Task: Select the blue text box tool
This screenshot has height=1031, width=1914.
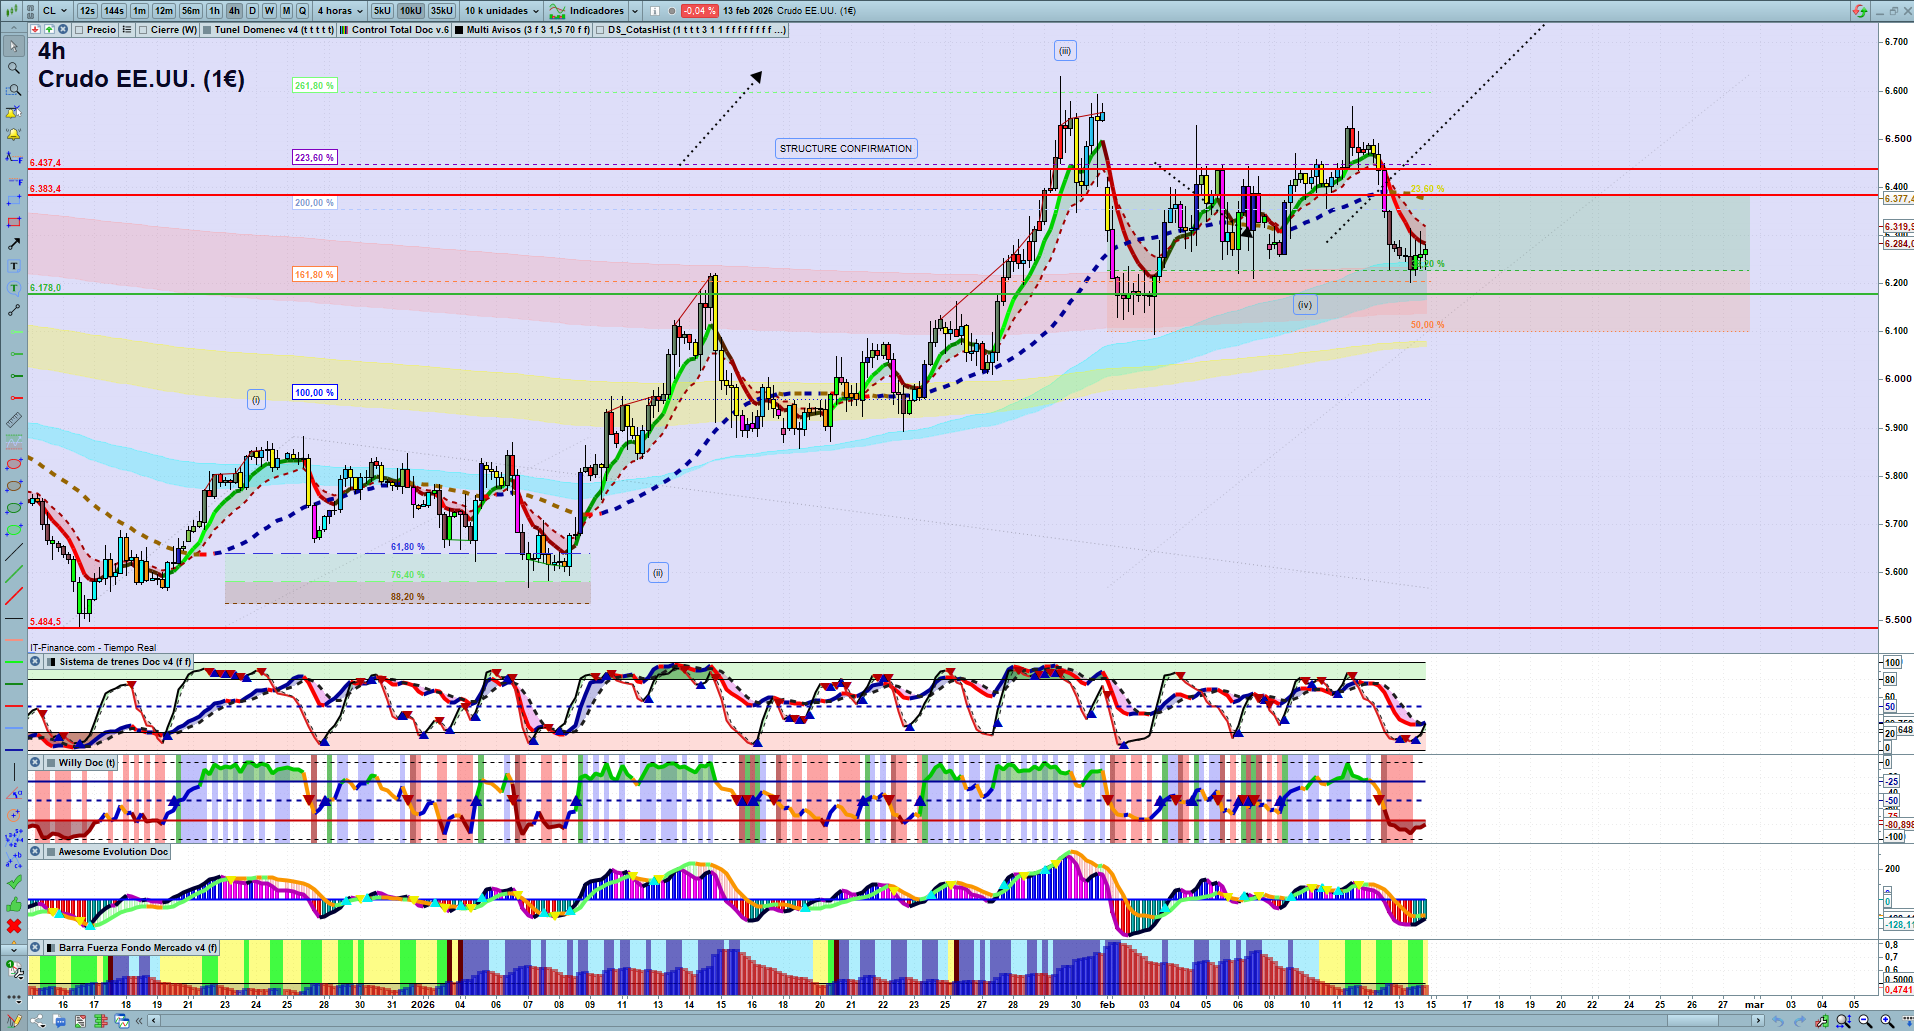Action: [x=14, y=266]
